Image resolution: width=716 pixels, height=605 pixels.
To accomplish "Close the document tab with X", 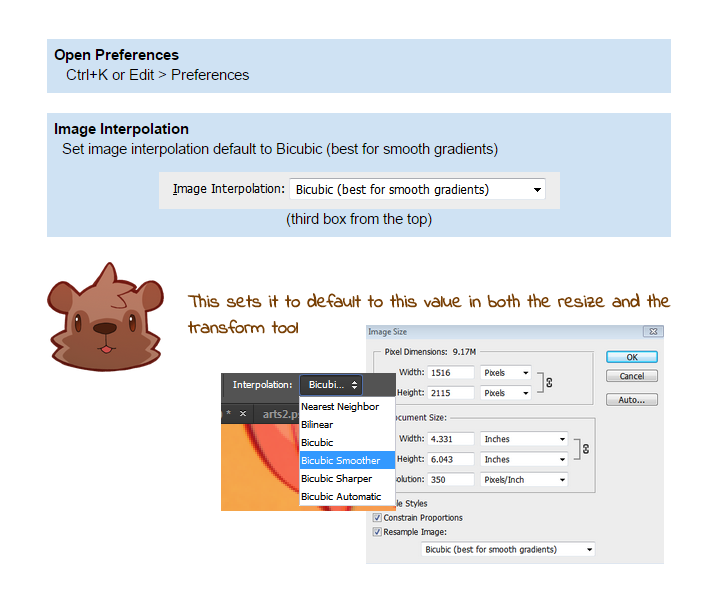I will (243, 414).
